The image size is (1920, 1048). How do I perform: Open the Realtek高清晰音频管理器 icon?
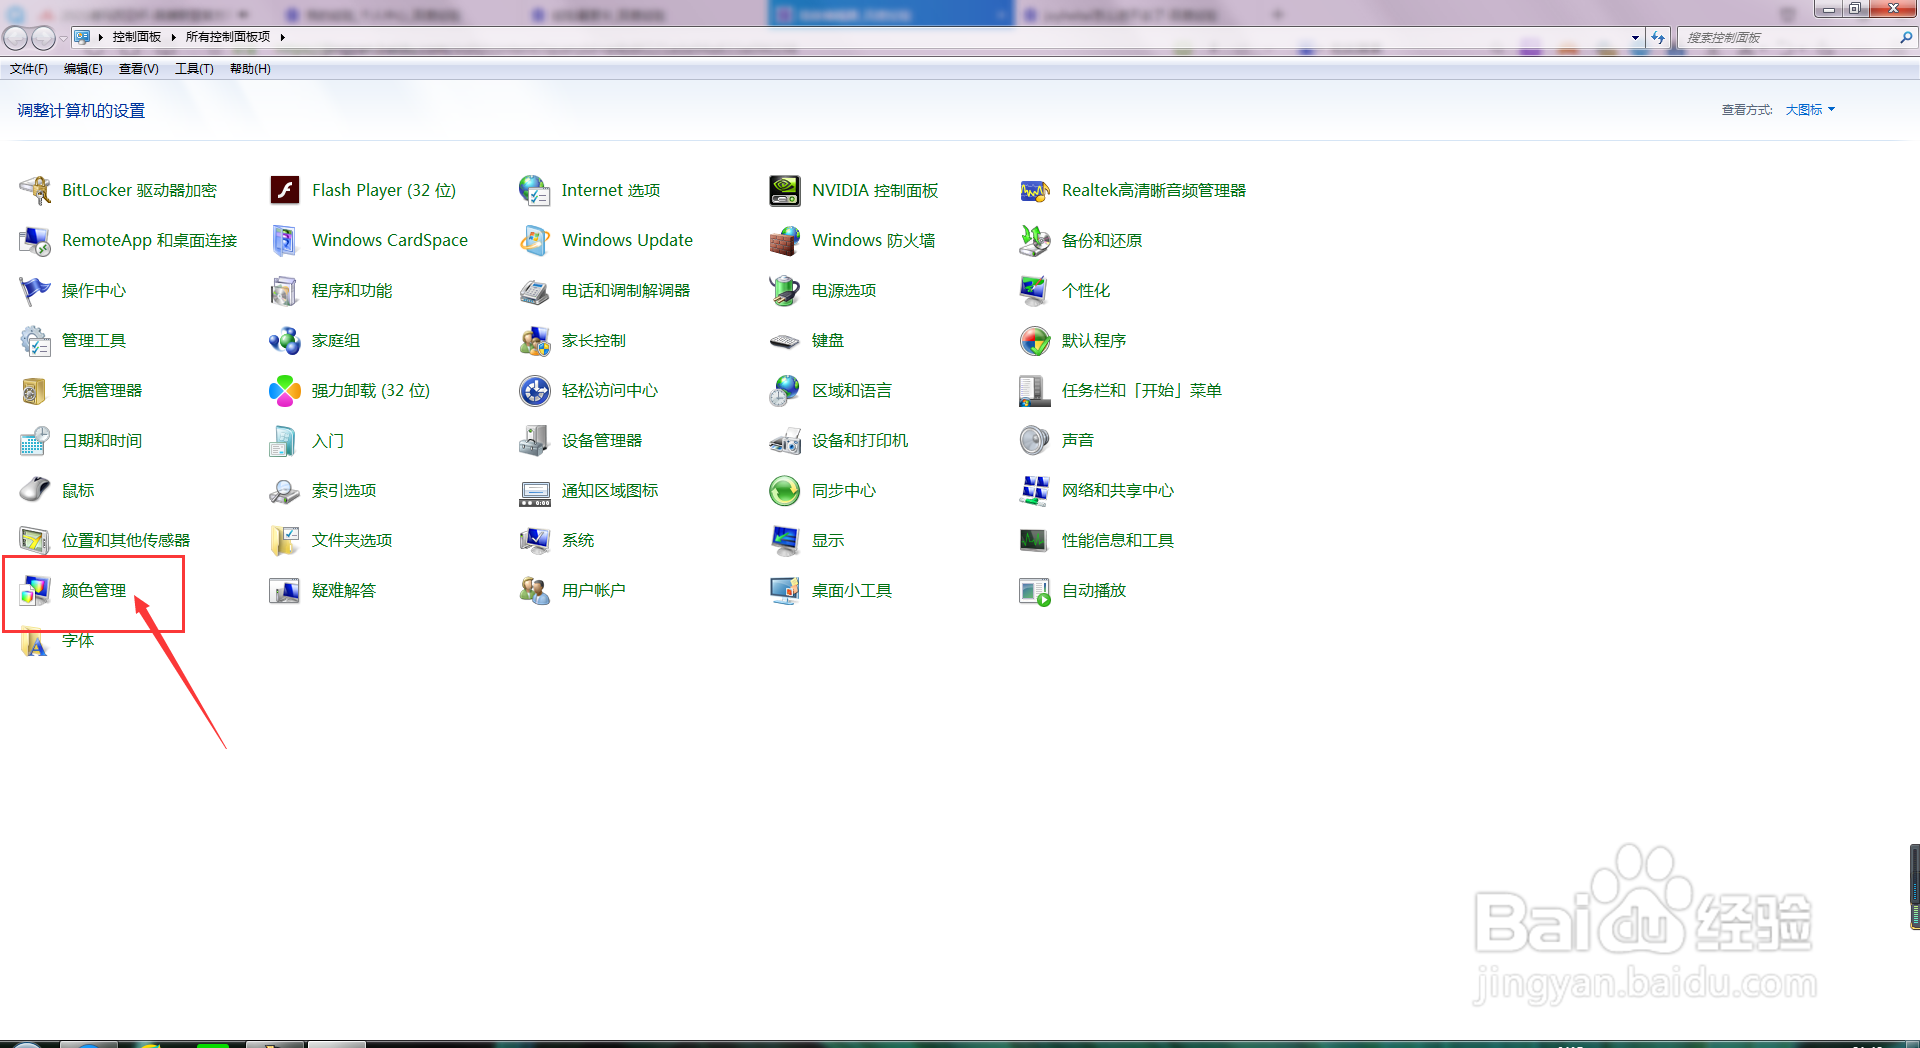point(1035,190)
